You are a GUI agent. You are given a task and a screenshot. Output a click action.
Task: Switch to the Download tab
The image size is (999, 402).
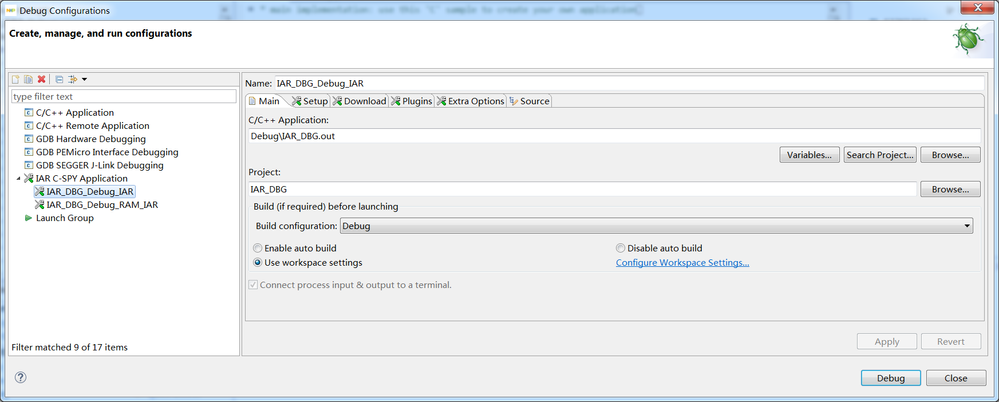coord(360,101)
